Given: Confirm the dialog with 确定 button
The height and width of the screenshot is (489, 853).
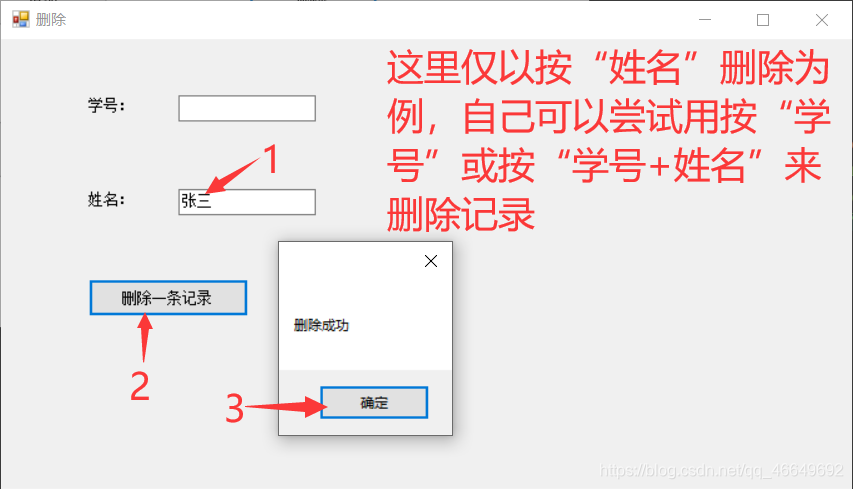Looking at the screenshot, I should coord(374,403).
